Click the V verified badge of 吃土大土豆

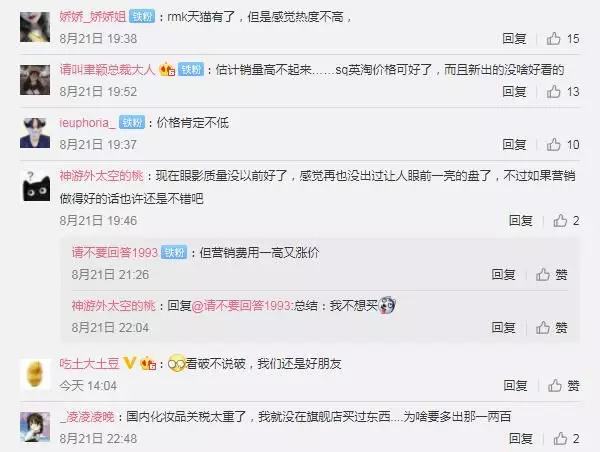click(x=129, y=362)
